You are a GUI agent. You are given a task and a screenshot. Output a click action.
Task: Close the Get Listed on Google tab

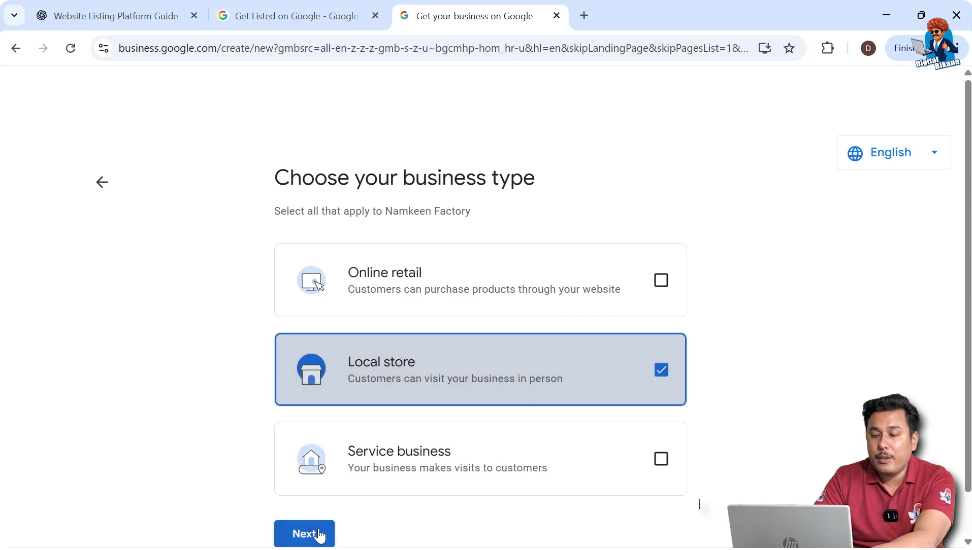pos(374,16)
